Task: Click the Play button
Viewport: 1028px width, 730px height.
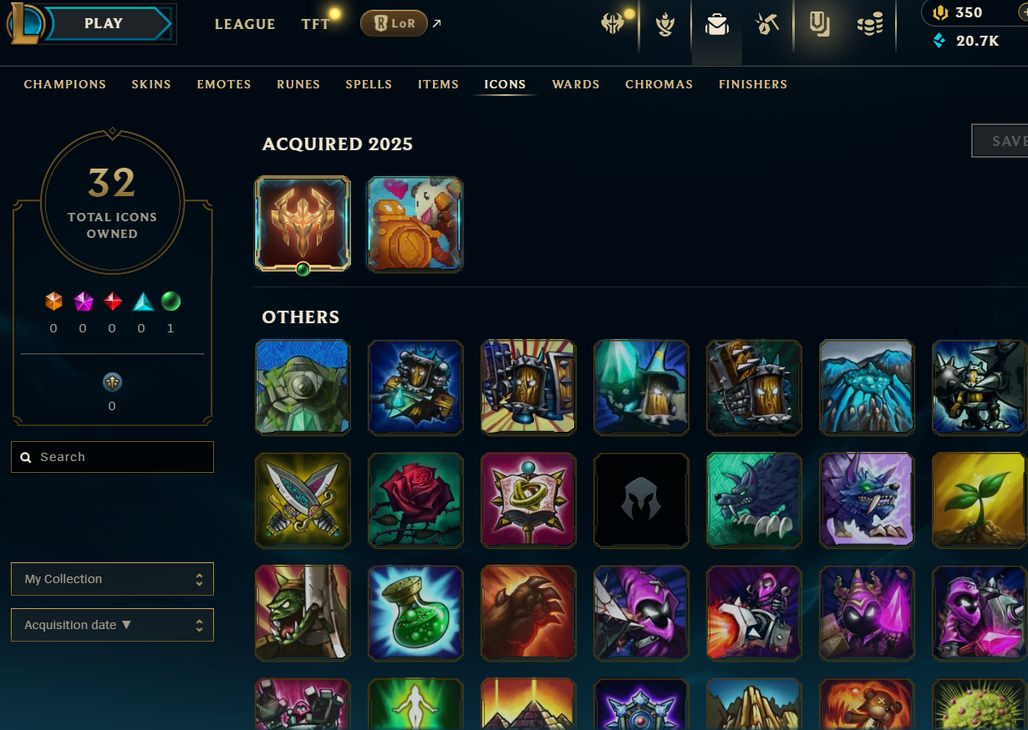Action: pyautogui.click(x=104, y=24)
